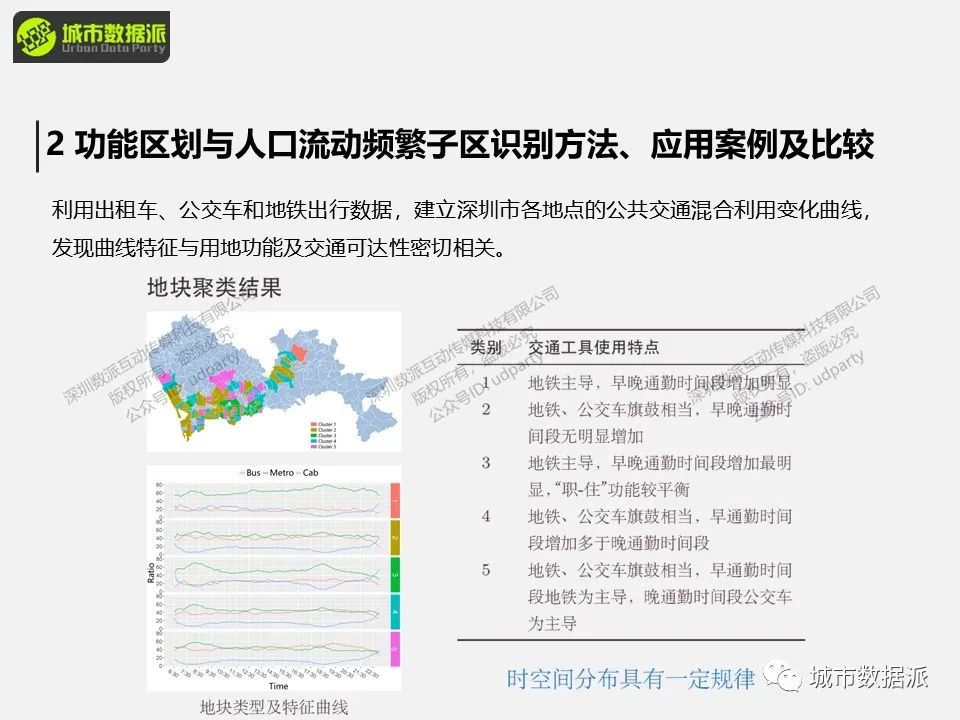
Task: Click the line 段增加多于晚通勤时间段
Action: click(618, 543)
